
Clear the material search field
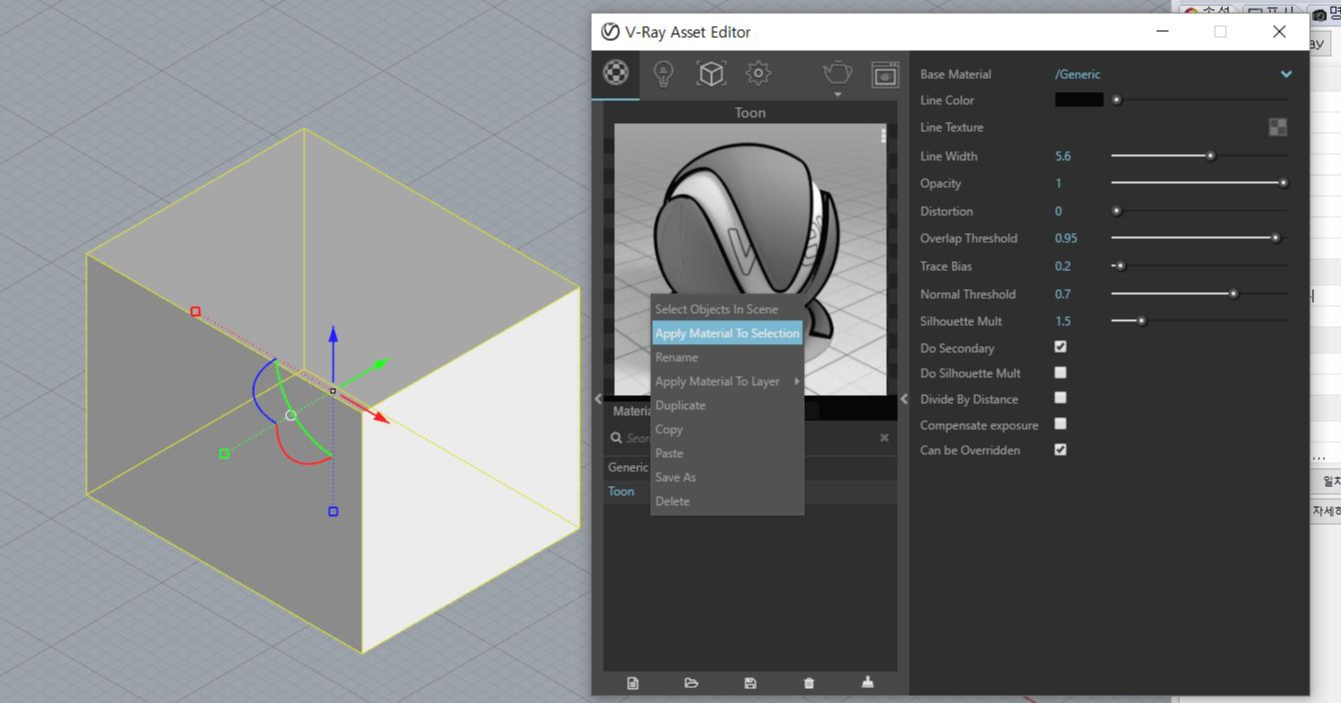[884, 438]
